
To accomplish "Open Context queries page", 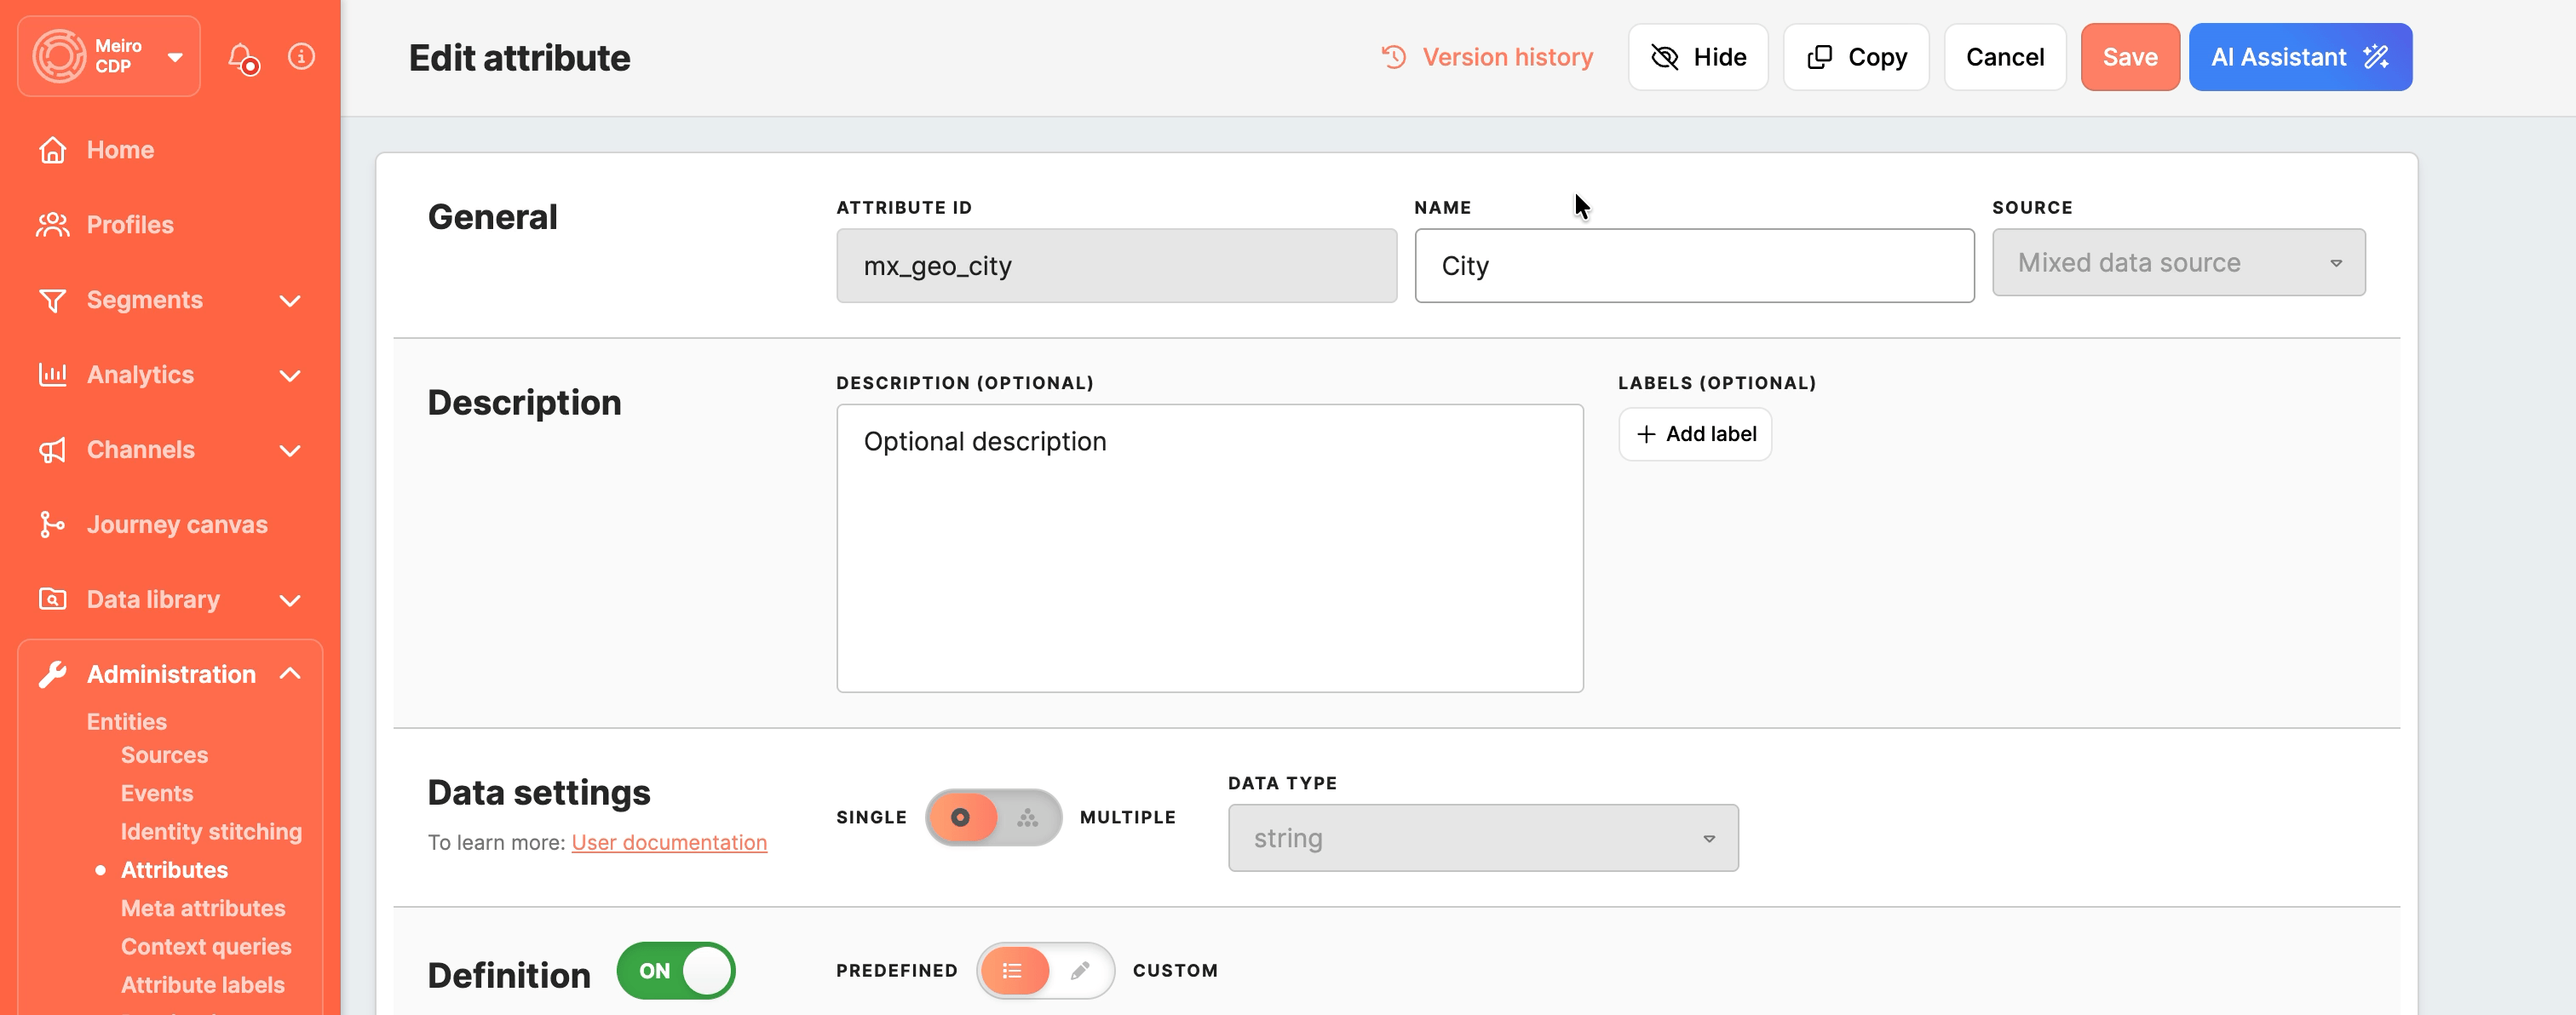I will (x=206, y=947).
